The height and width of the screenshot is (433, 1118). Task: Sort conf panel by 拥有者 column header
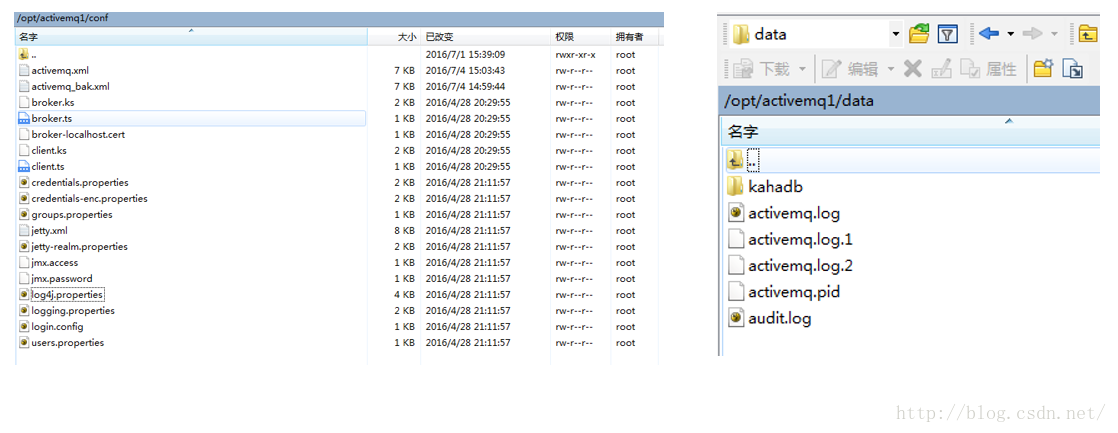637,36
